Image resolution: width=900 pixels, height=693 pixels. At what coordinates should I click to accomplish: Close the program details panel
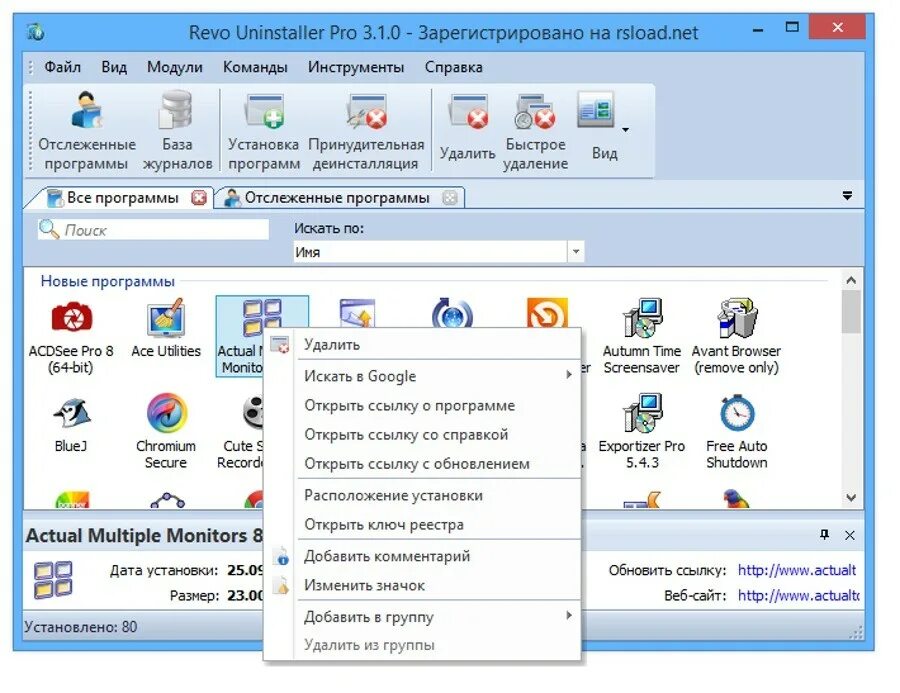click(849, 535)
